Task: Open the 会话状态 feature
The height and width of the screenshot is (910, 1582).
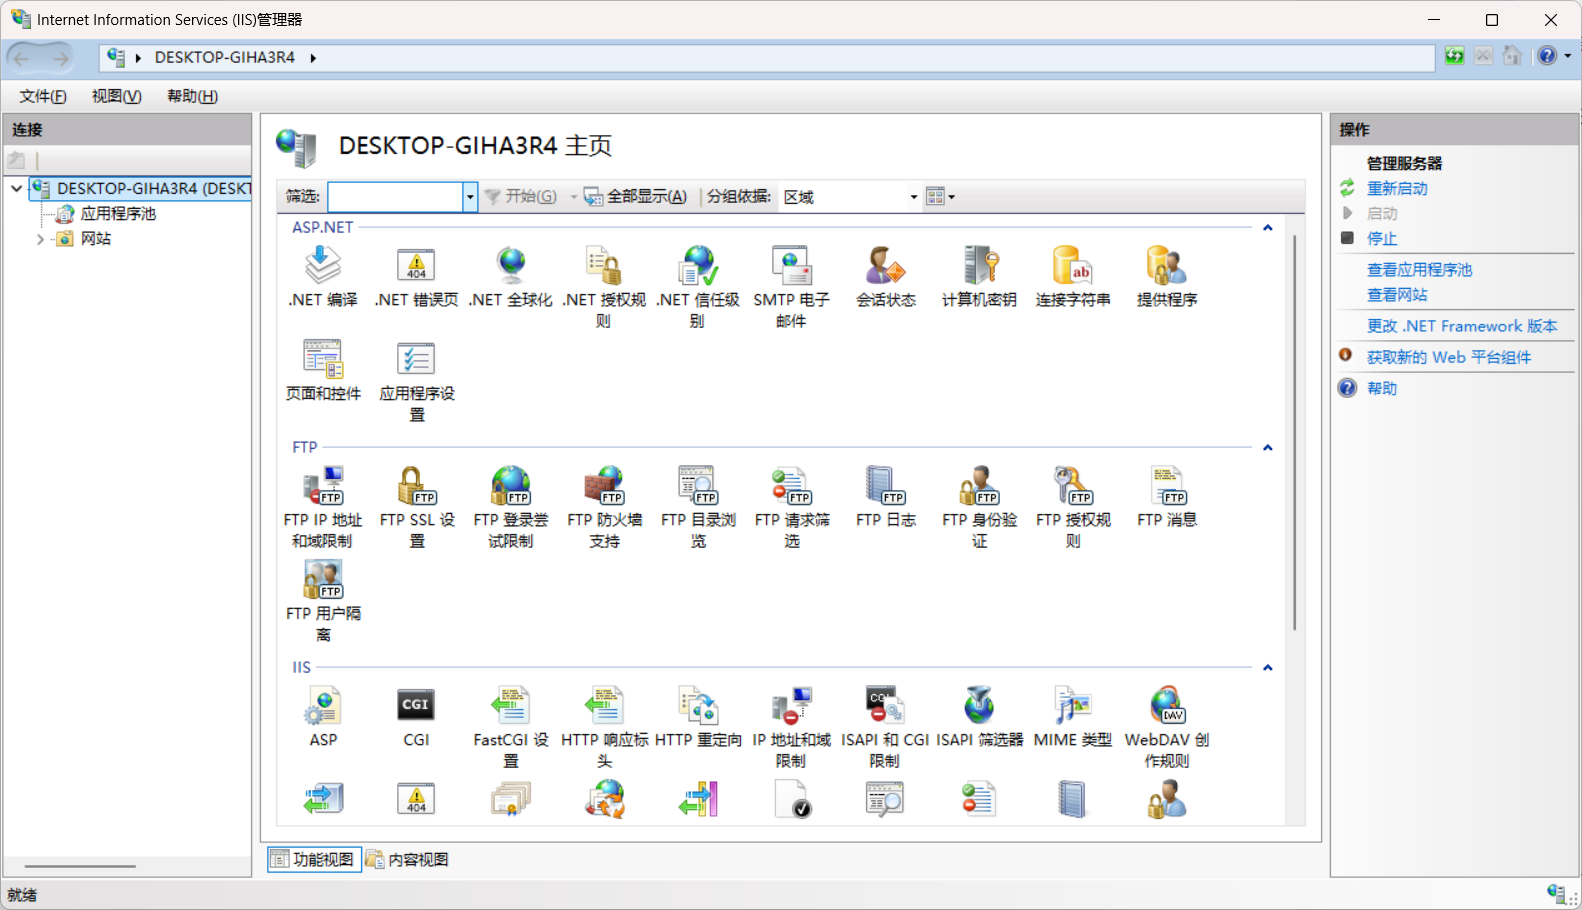Action: pos(886,276)
